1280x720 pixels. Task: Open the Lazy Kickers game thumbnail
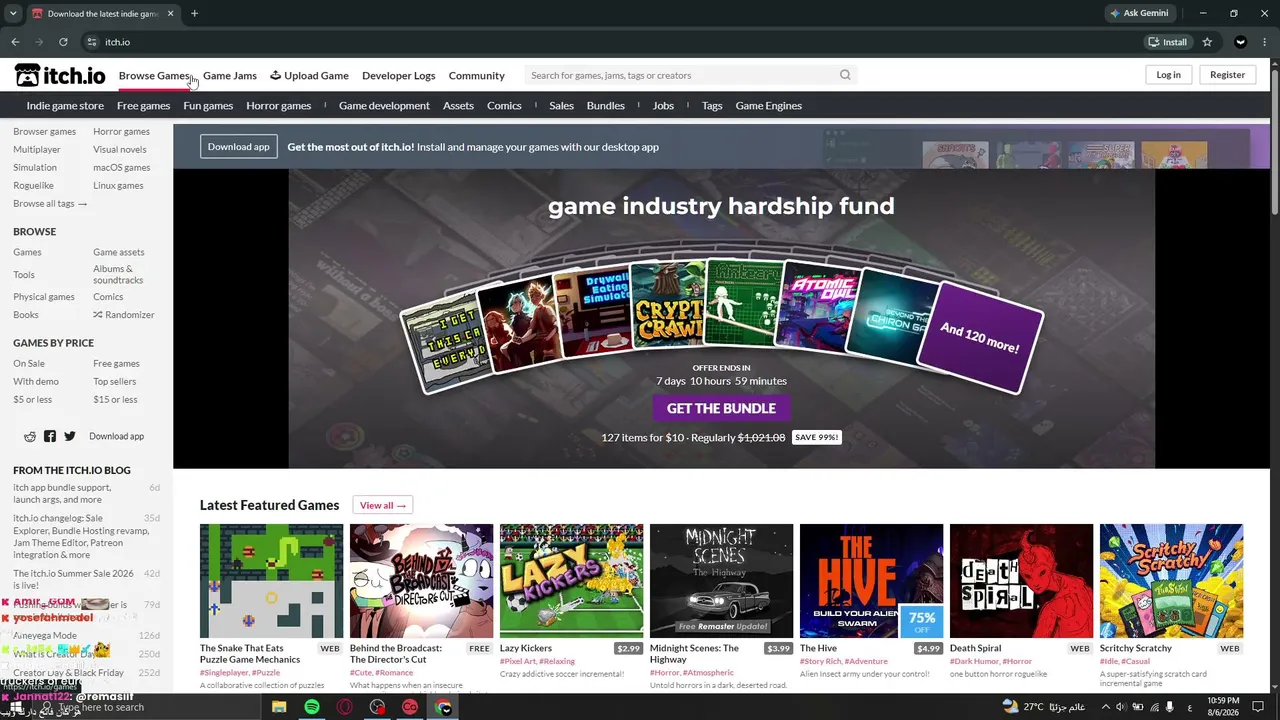click(x=571, y=581)
